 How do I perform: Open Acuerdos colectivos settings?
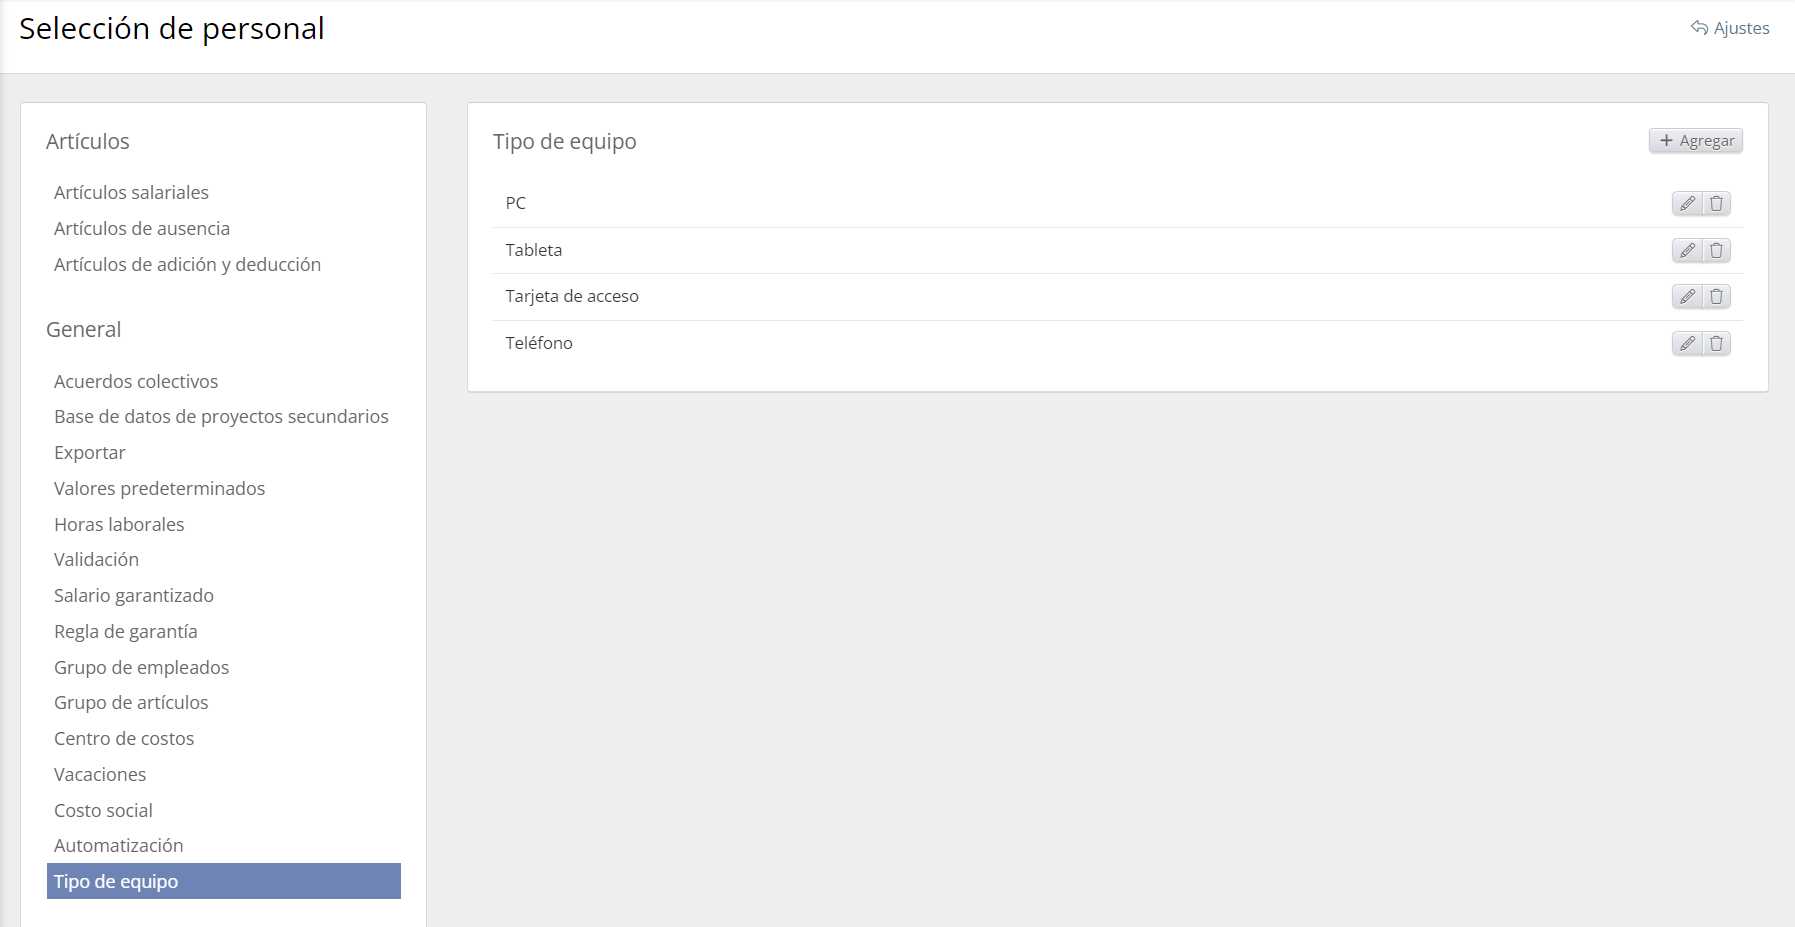[x=136, y=381]
